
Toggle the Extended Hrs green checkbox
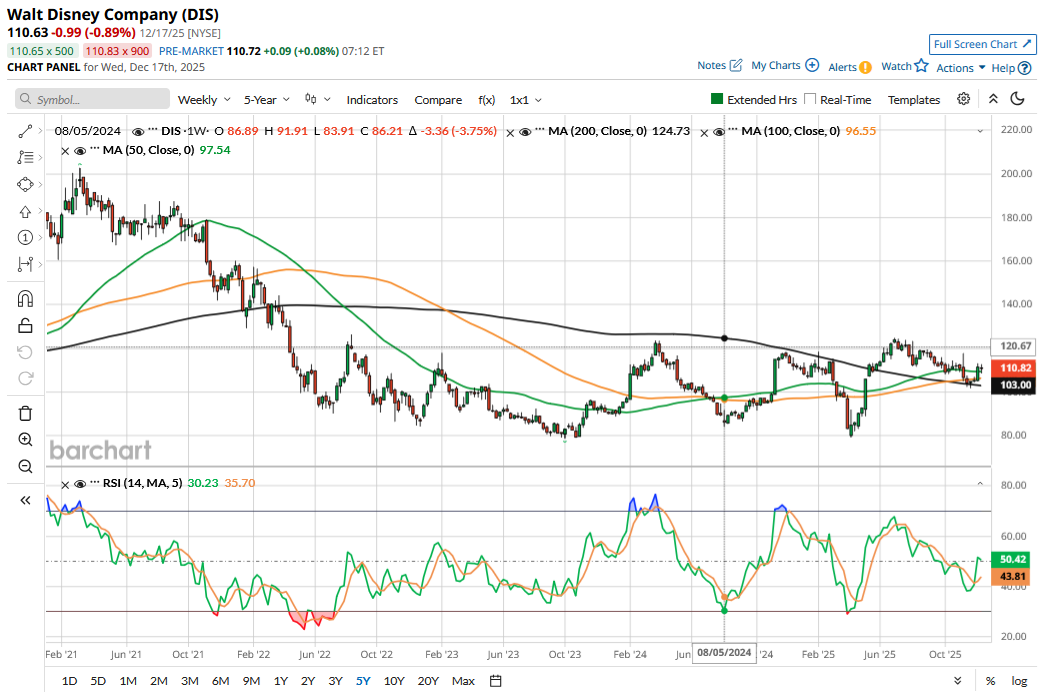717,100
